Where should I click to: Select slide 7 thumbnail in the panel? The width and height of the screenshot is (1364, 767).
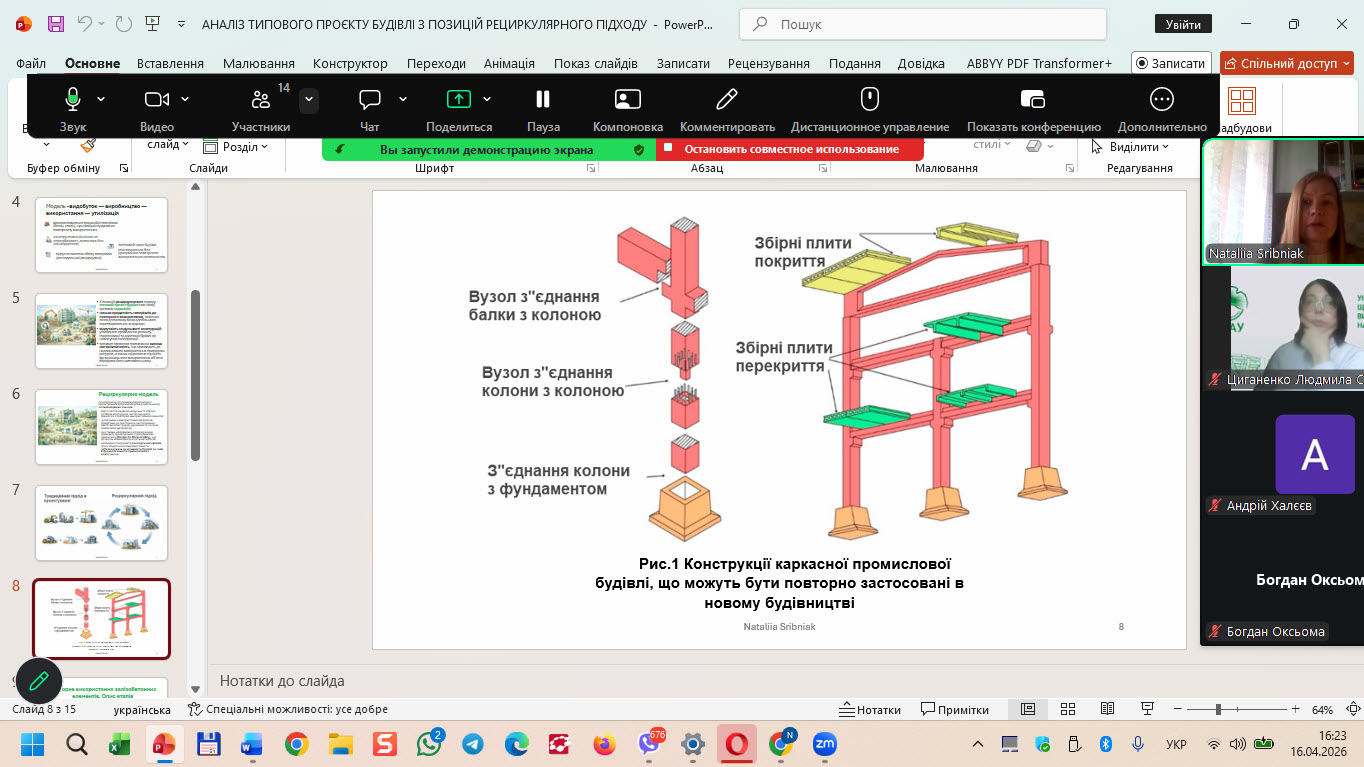[102, 523]
